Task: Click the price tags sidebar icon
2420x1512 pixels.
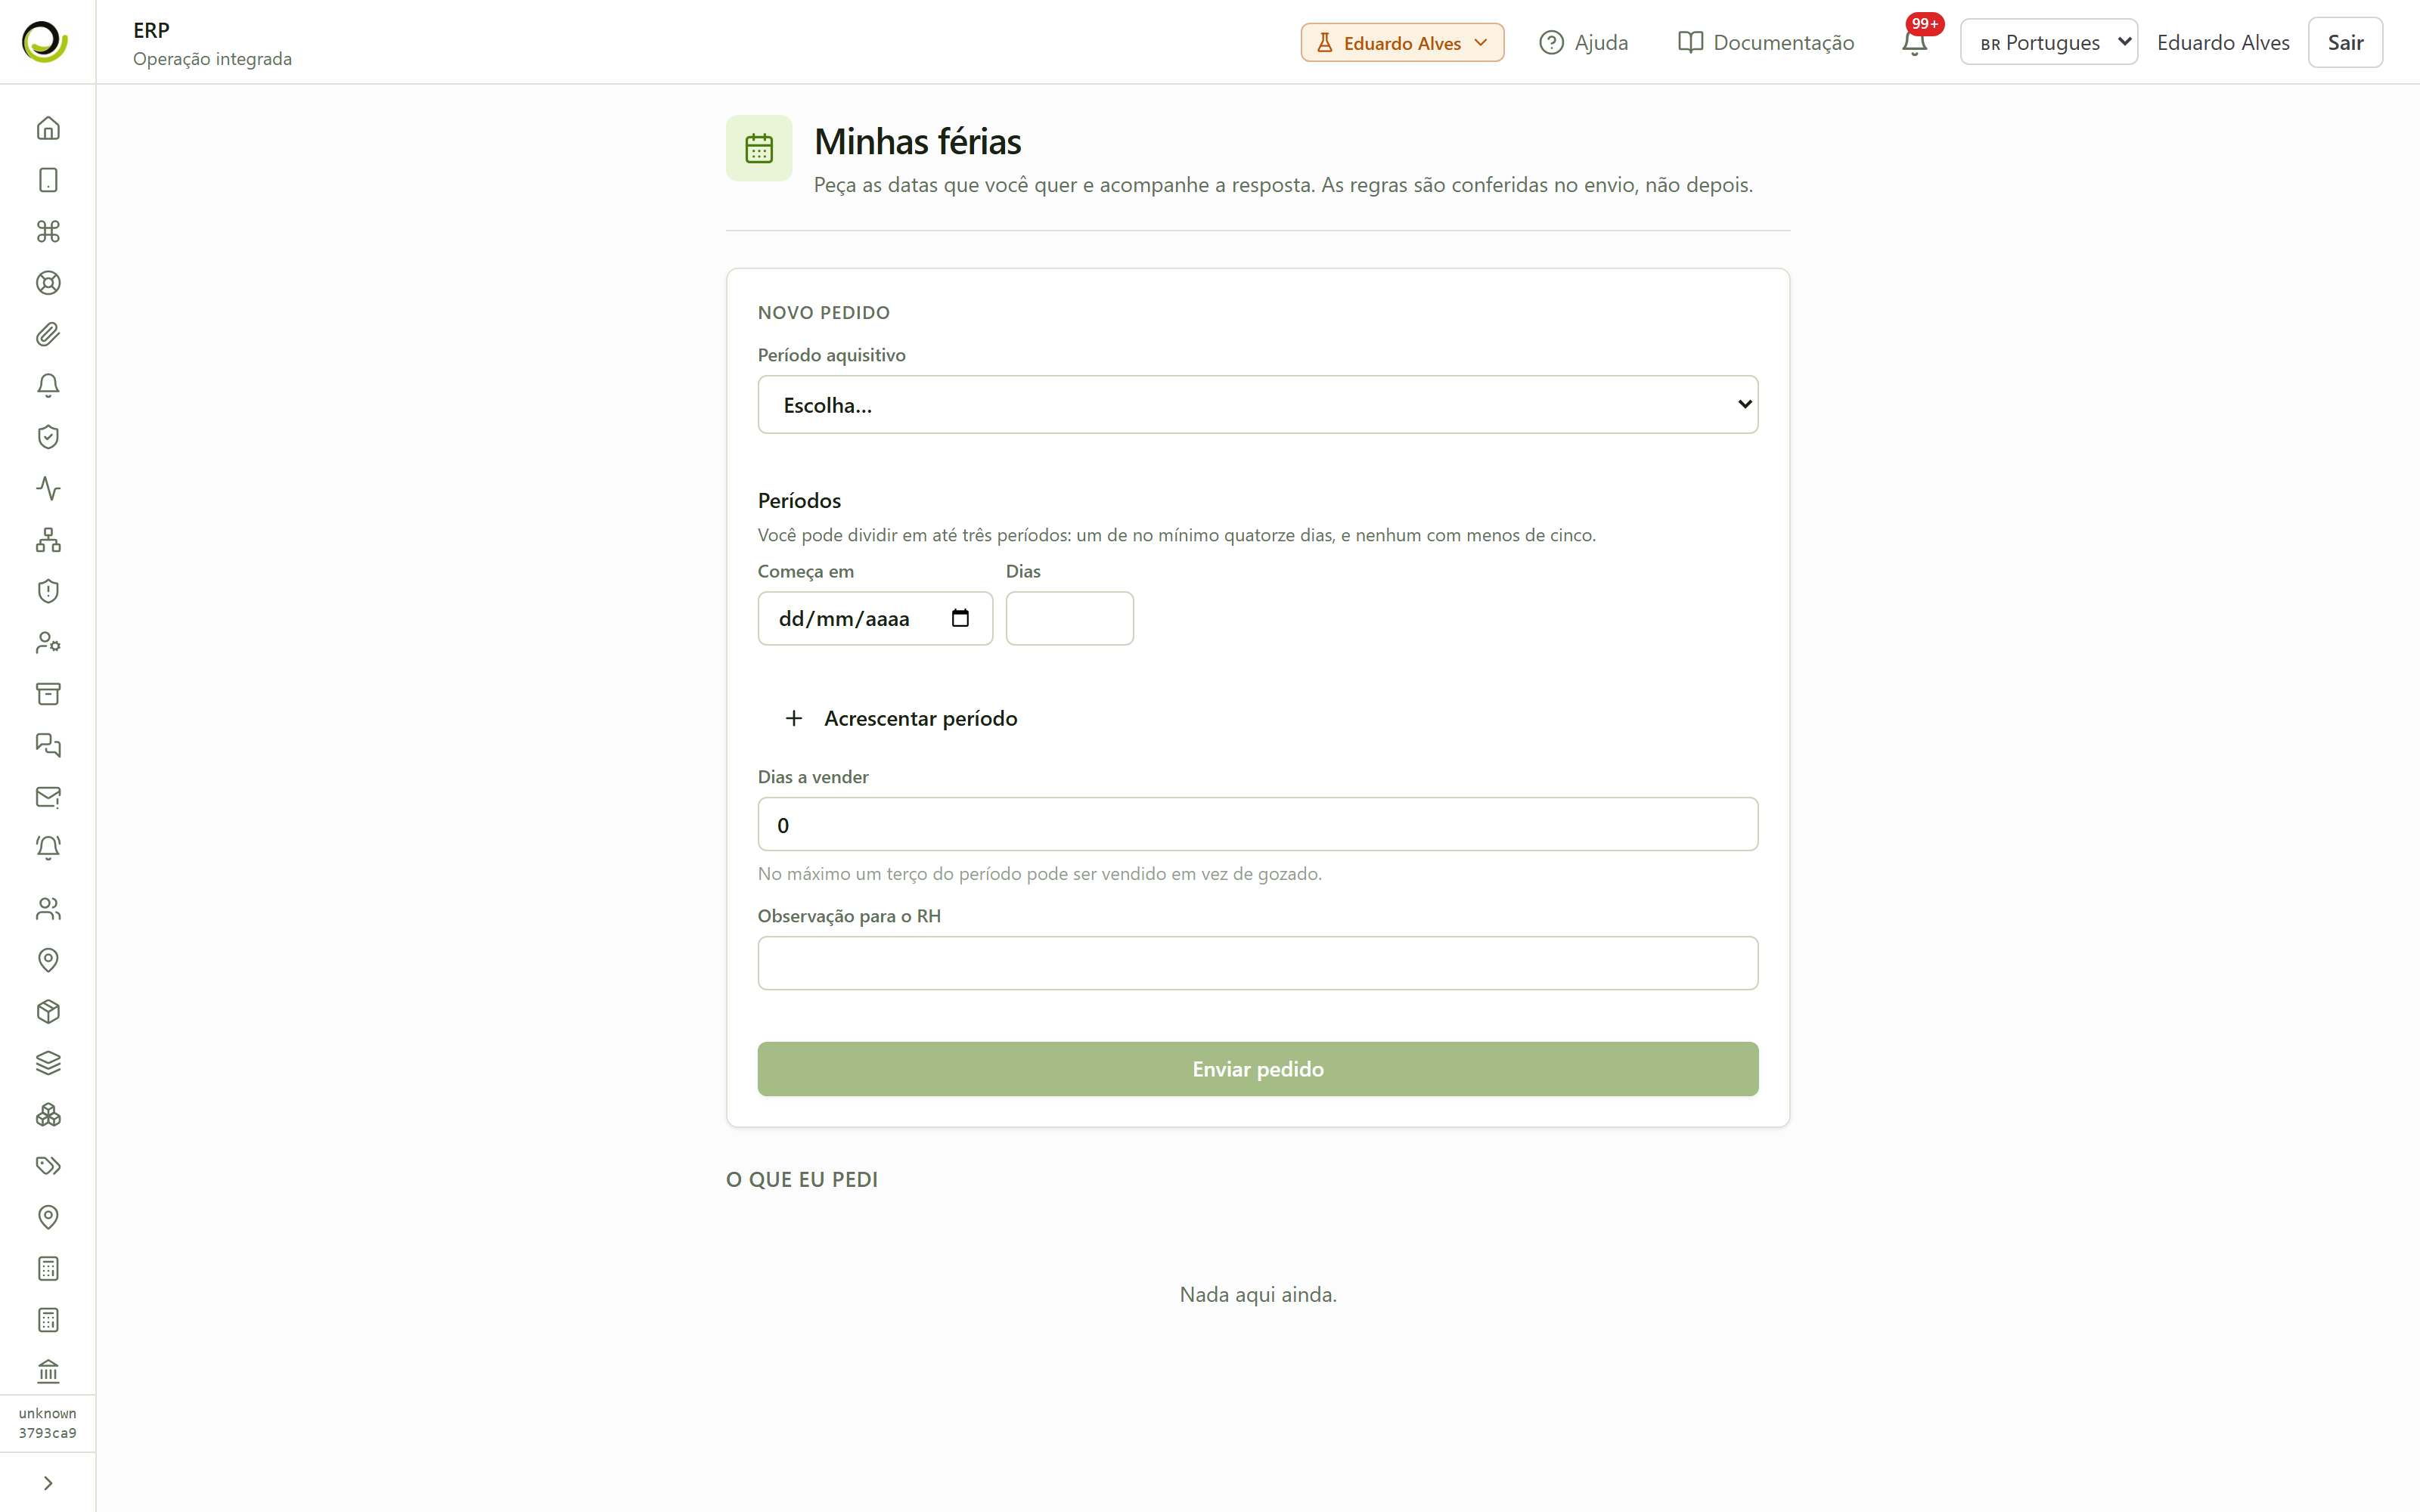Action: coord(48,1166)
